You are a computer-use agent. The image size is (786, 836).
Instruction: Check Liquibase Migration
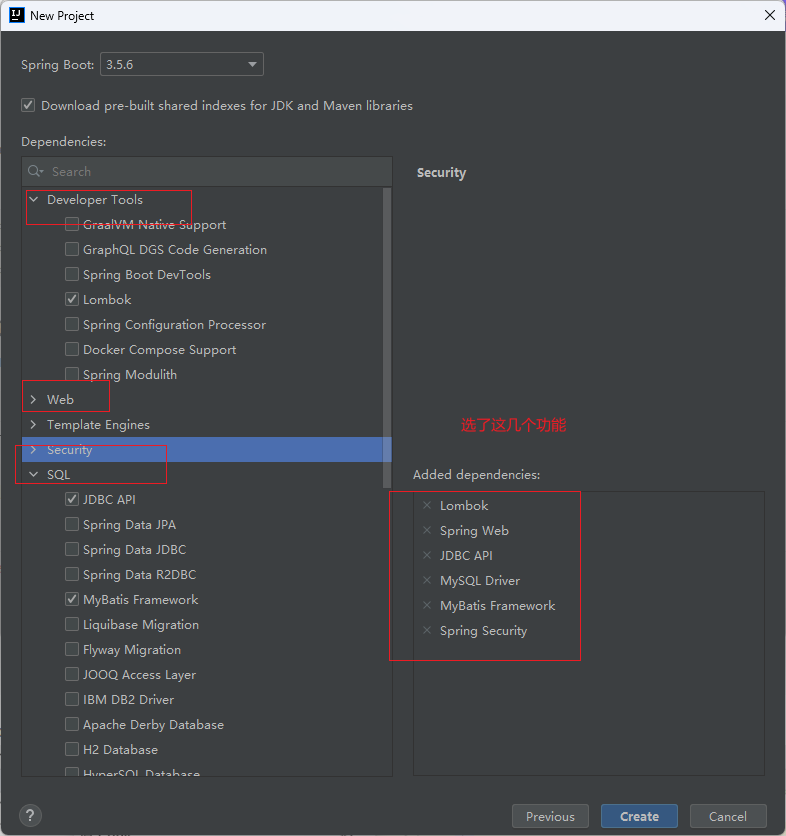(72, 625)
